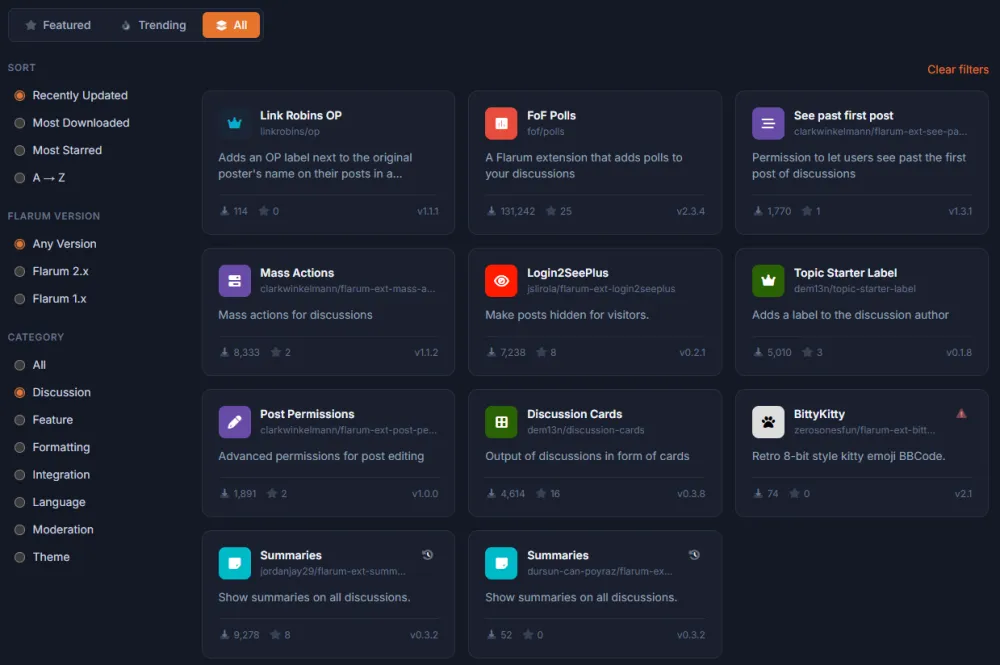Click the Link Robins OP crown icon
The image size is (1000, 665).
click(234, 123)
